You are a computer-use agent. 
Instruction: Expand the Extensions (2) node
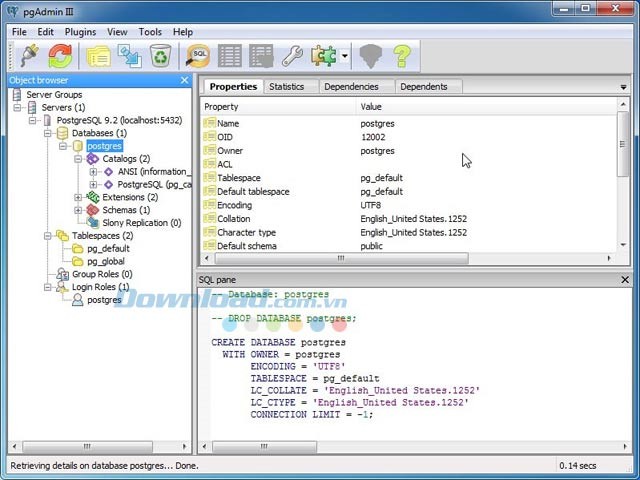point(78,198)
